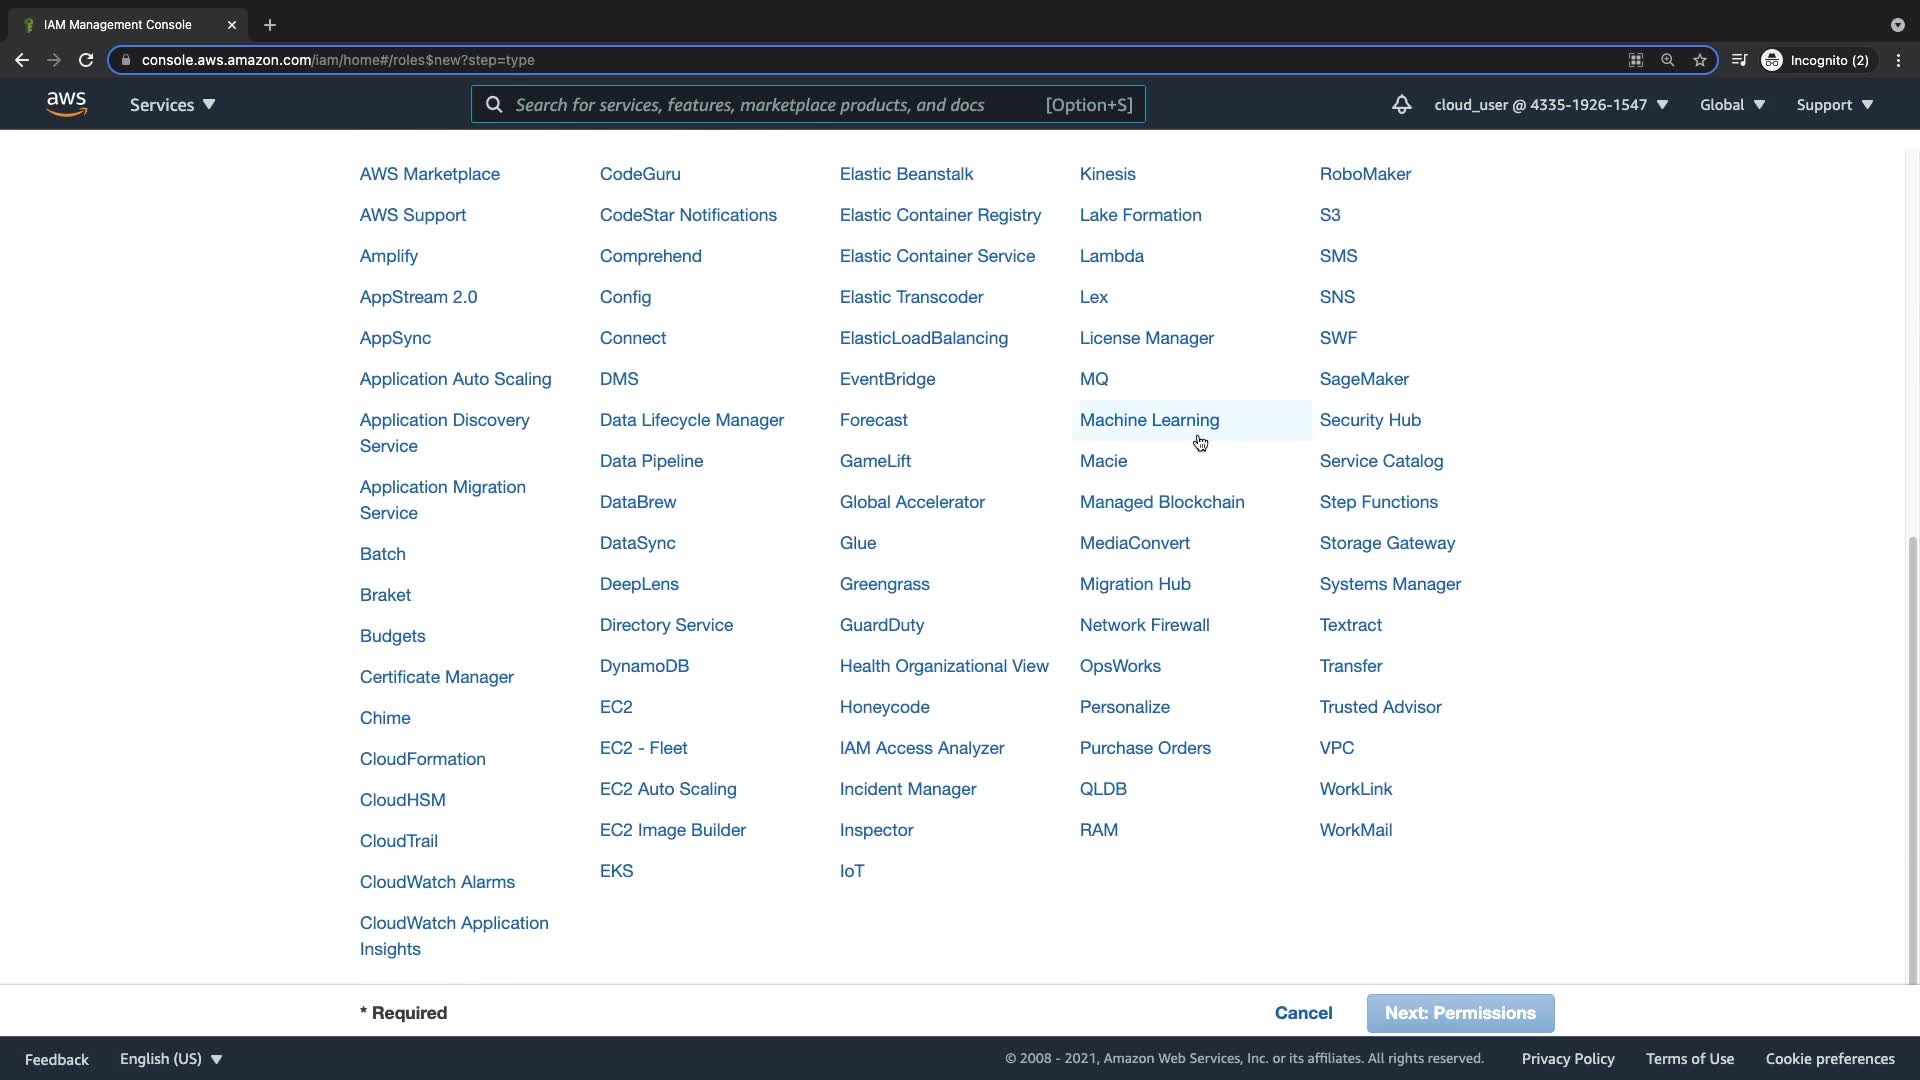The height and width of the screenshot is (1080, 1920).
Task: Open the notifications bell icon
Action: click(1401, 104)
